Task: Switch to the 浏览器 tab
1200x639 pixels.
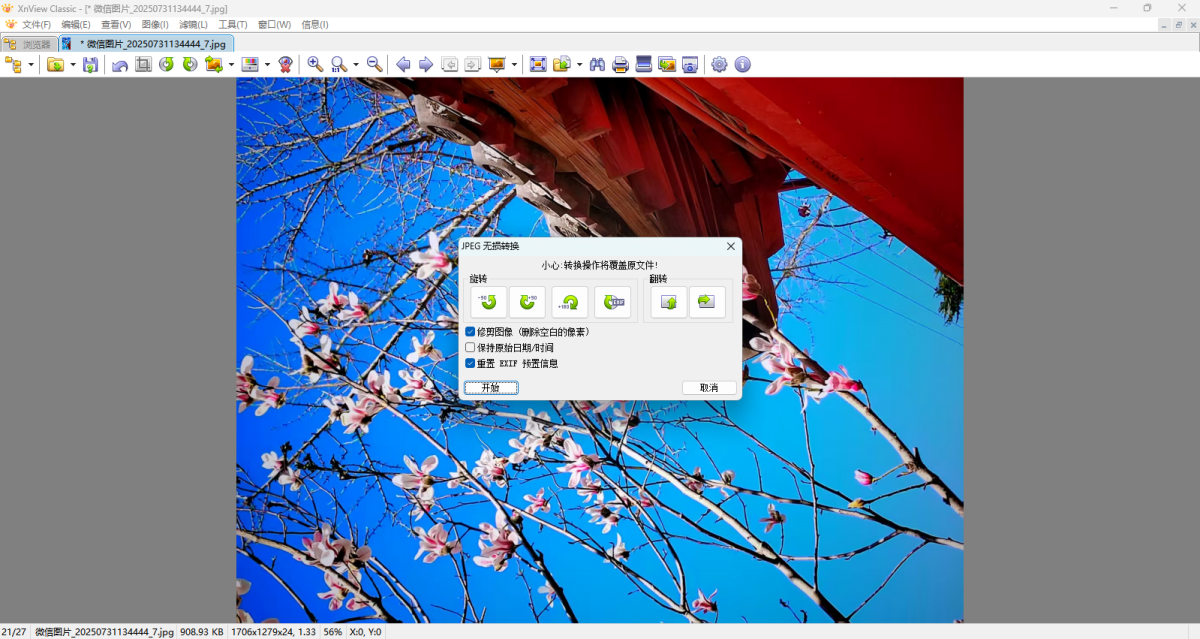Action: coord(29,44)
